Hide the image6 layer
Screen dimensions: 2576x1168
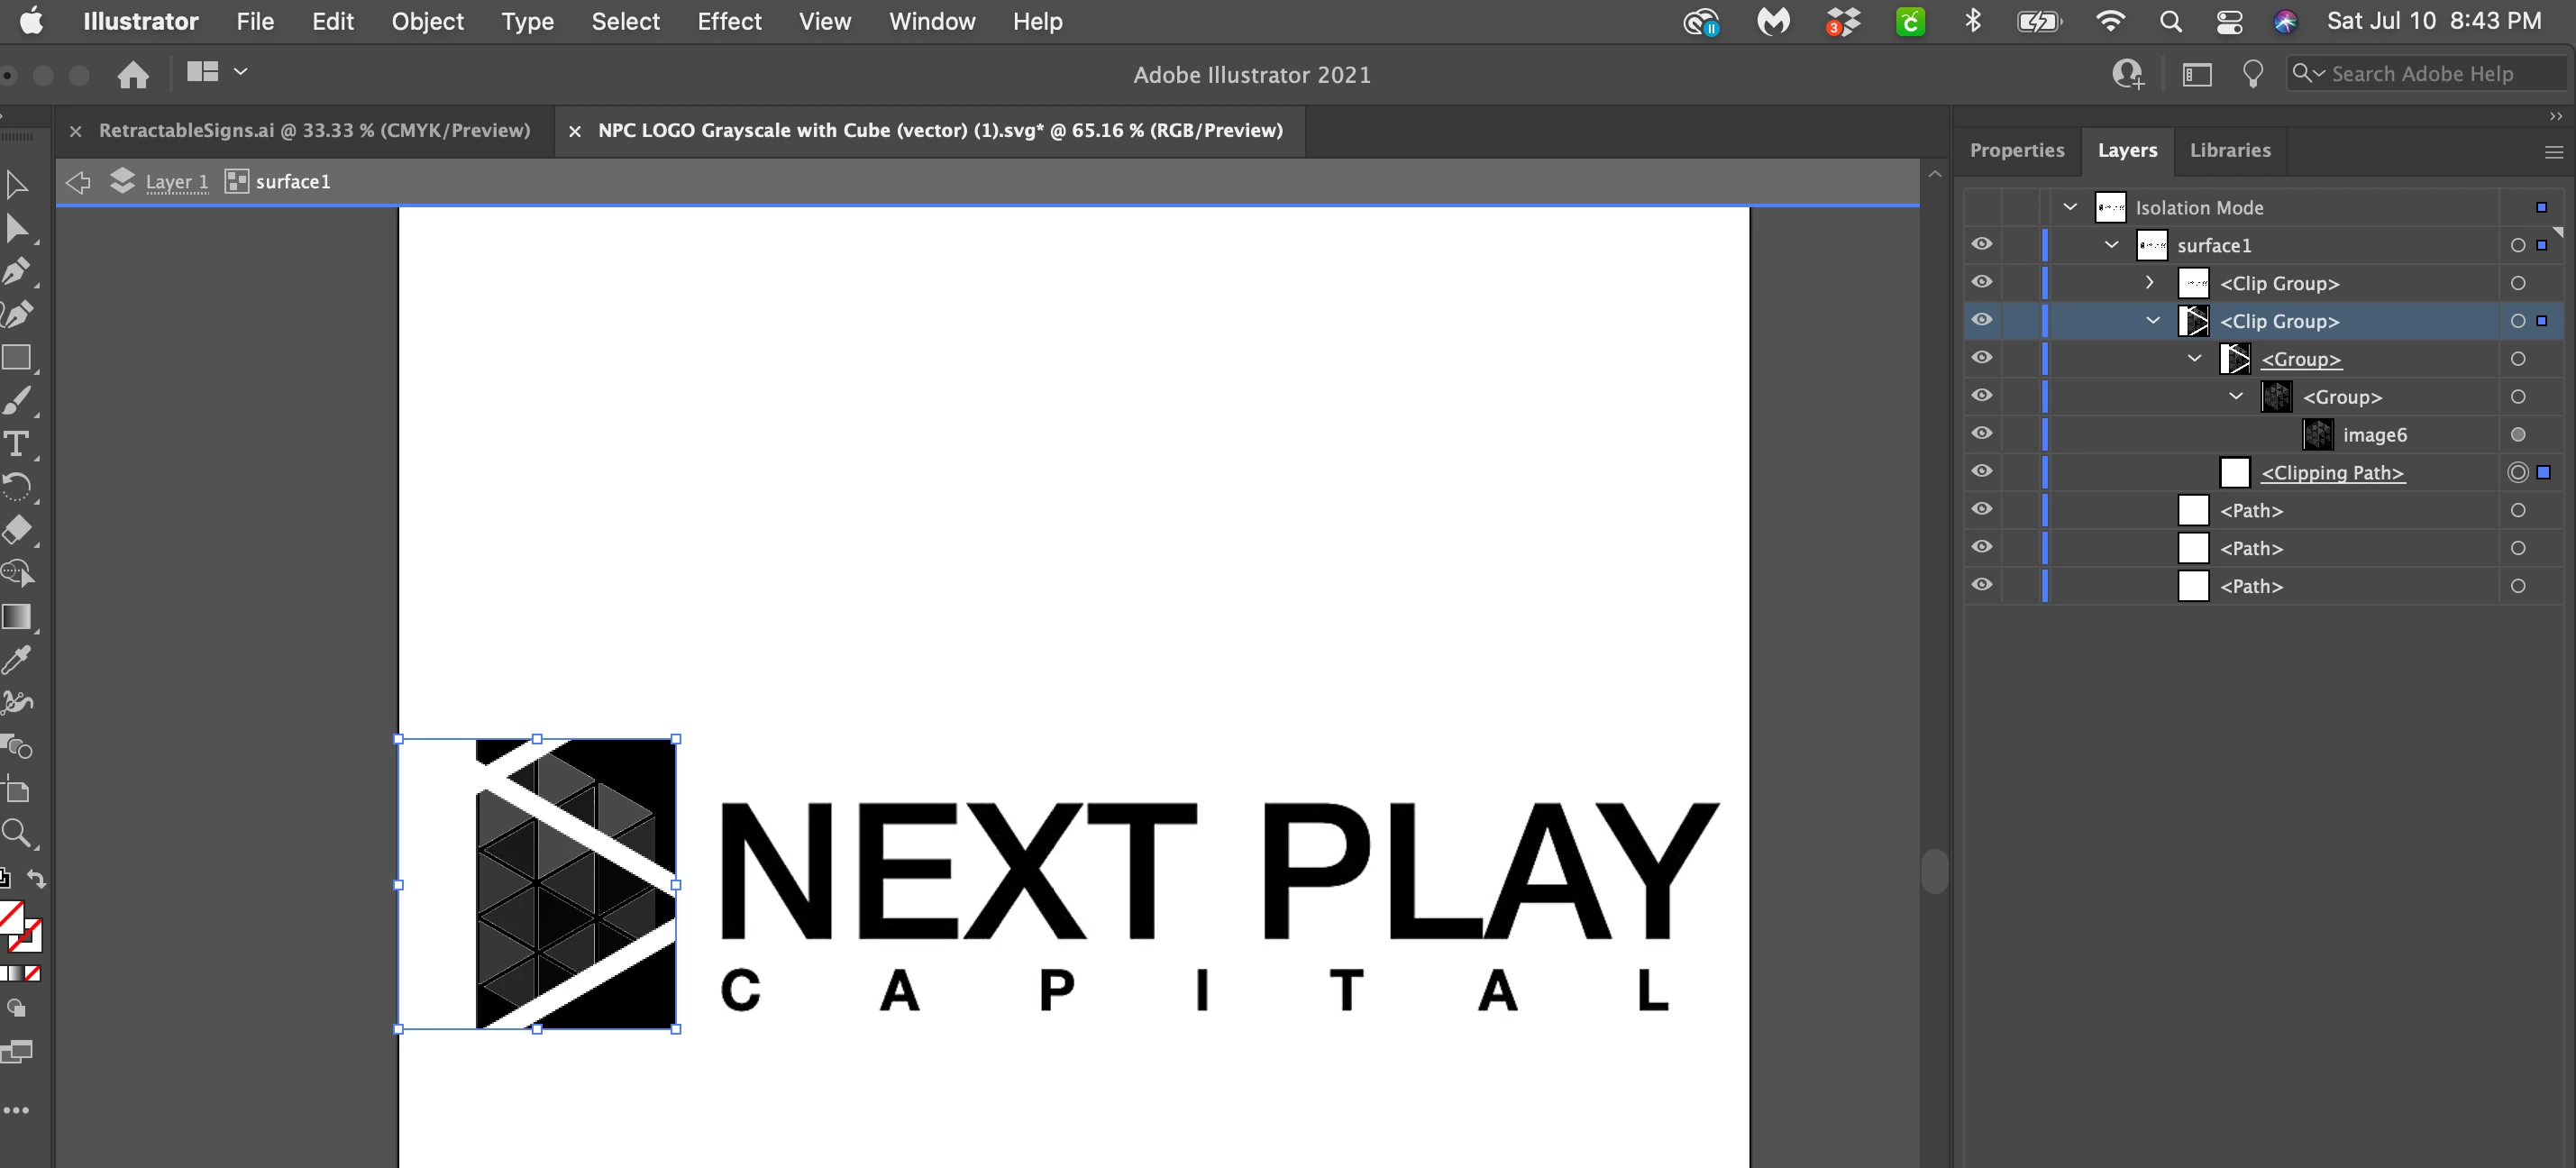tap(1981, 434)
